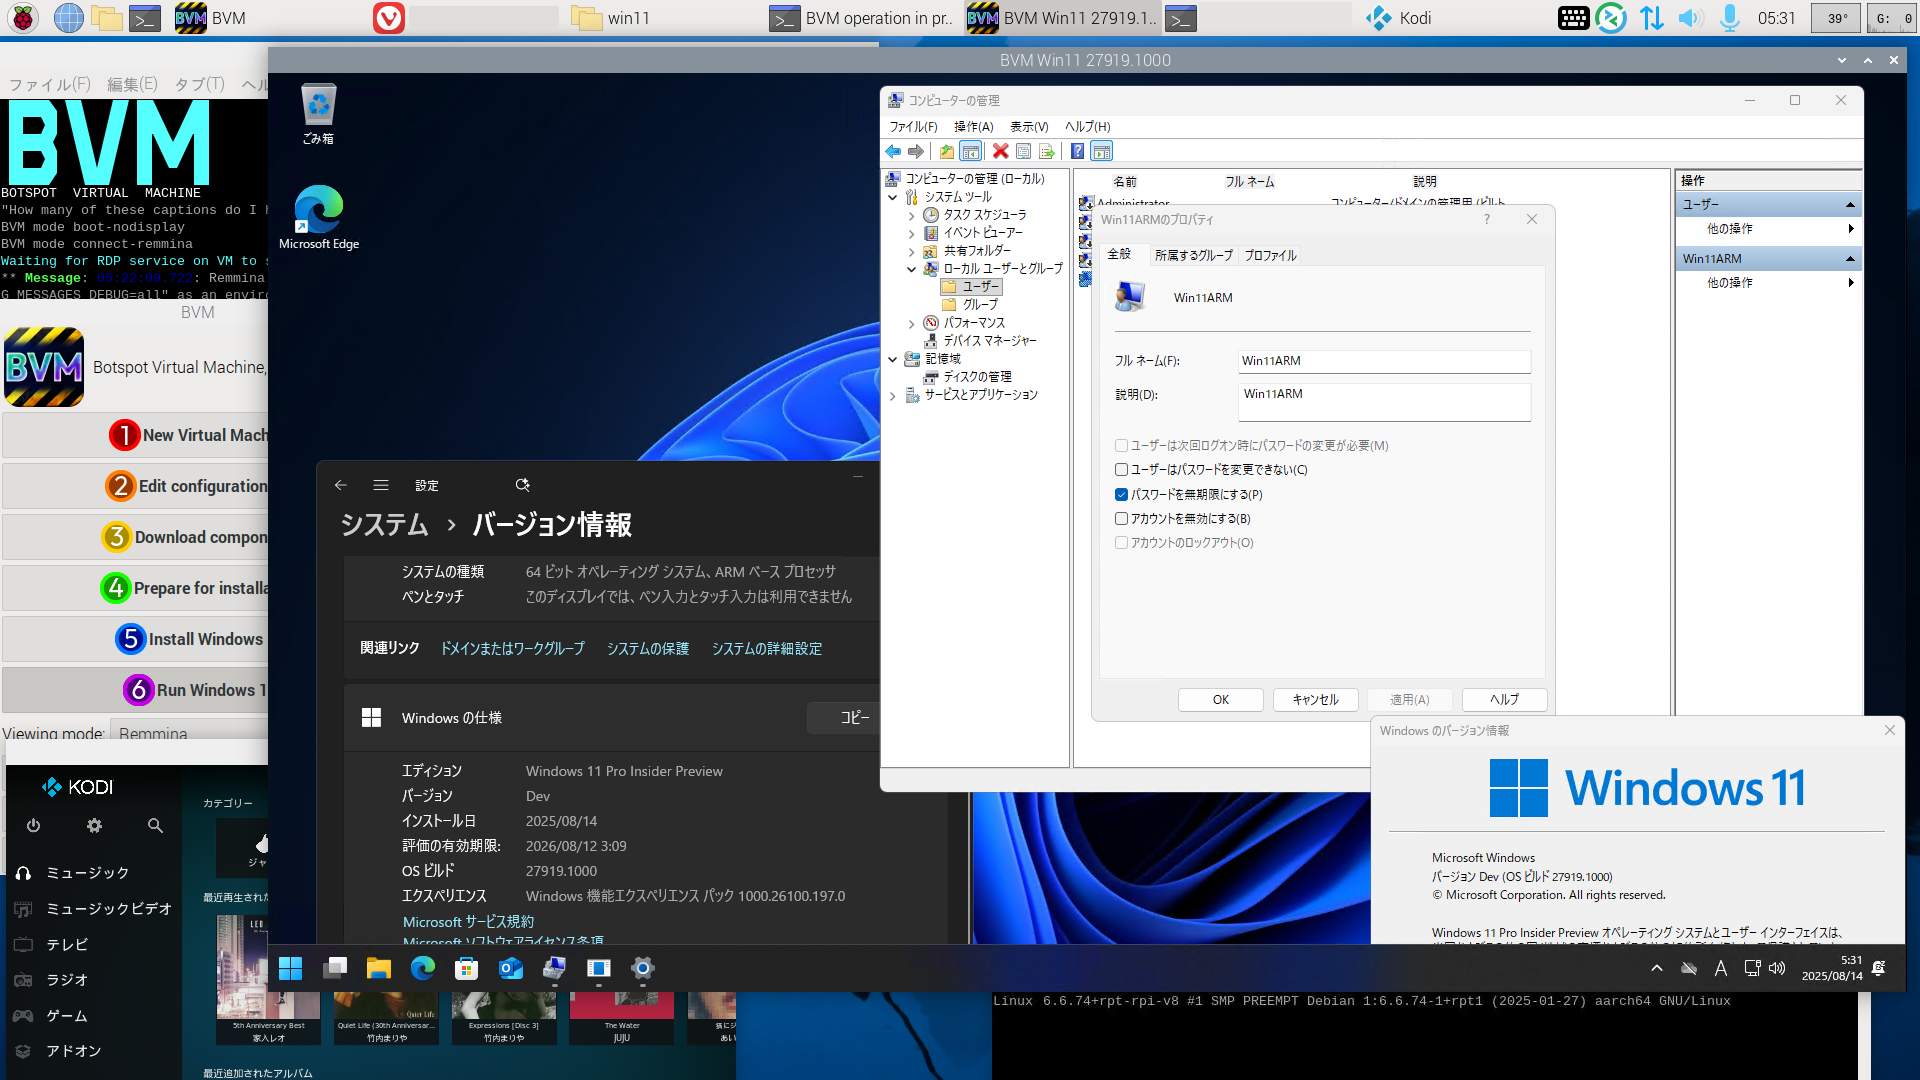Image resolution: width=1920 pixels, height=1080 pixels.
Task: Click the properties toolbar icon in Computer Management
Action: tap(1023, 151)
